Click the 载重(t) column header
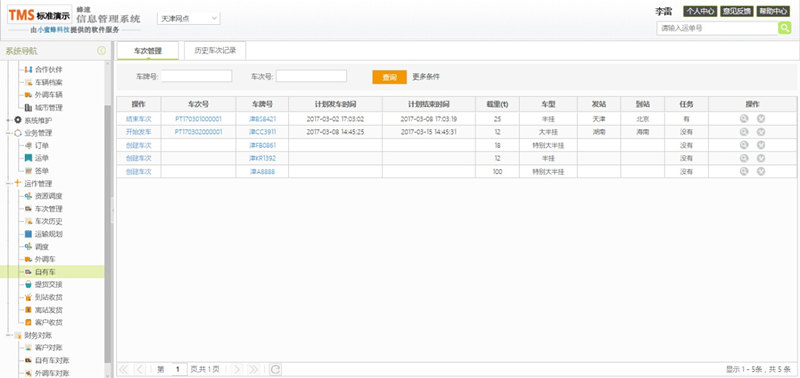 [x=497, y=104]
